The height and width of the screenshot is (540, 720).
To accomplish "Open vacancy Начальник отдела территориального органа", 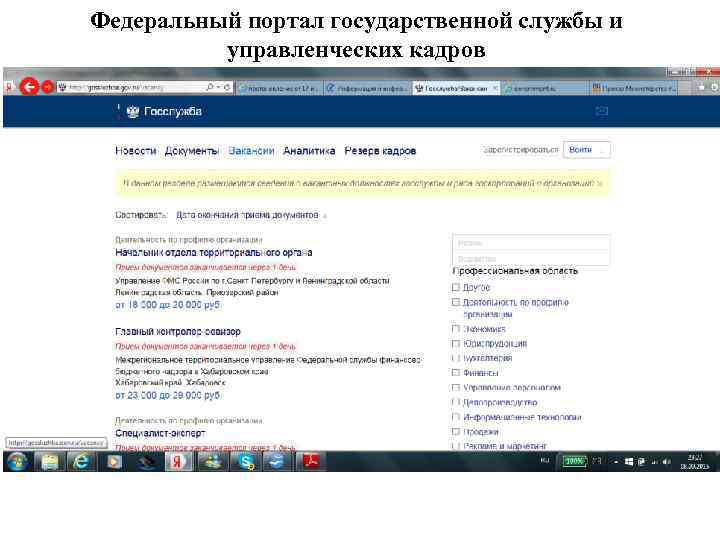I will (x=214, y=253).
